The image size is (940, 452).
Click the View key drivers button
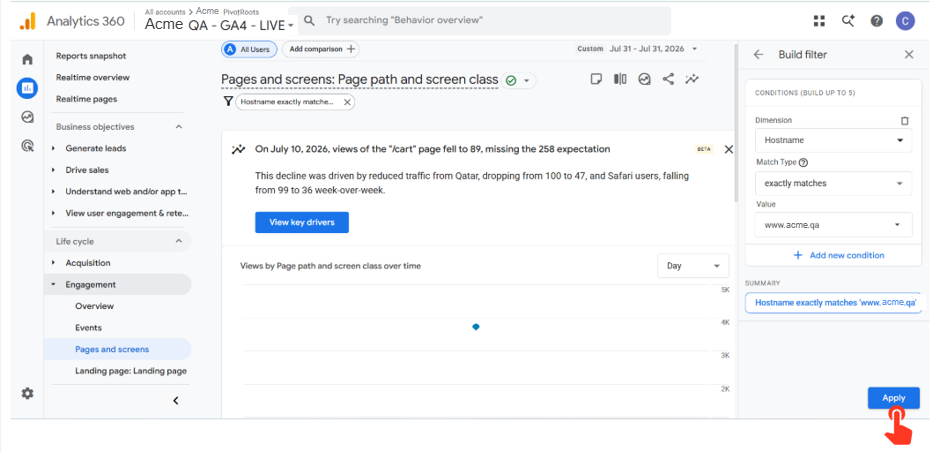tap(302, 222)
